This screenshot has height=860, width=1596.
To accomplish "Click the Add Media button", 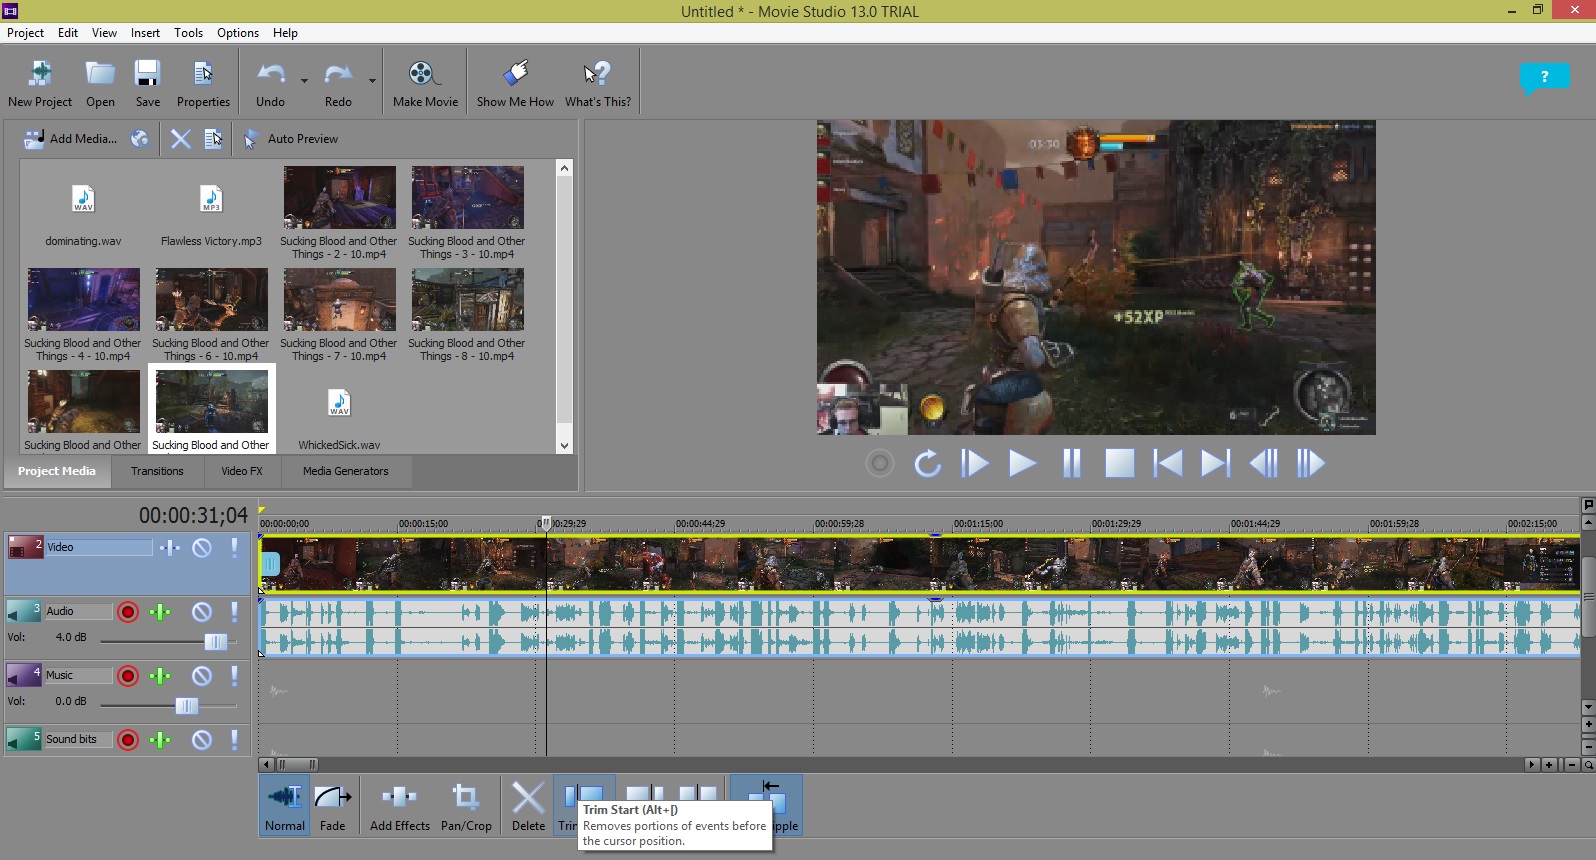I will [x=70, y=139].
